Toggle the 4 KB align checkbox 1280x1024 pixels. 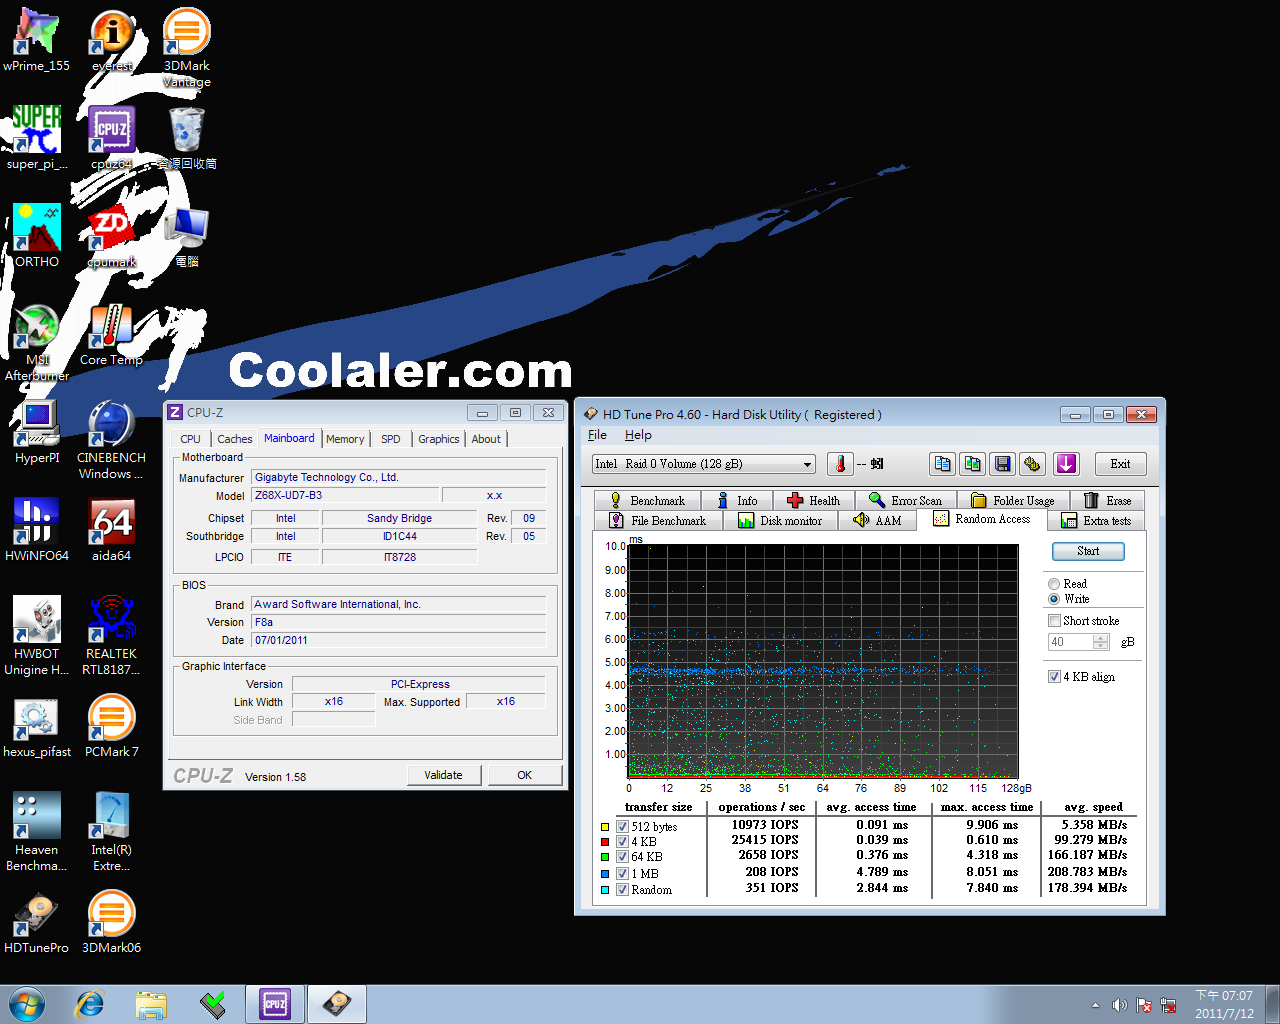pyautogui.click(x=1054, y=677)
